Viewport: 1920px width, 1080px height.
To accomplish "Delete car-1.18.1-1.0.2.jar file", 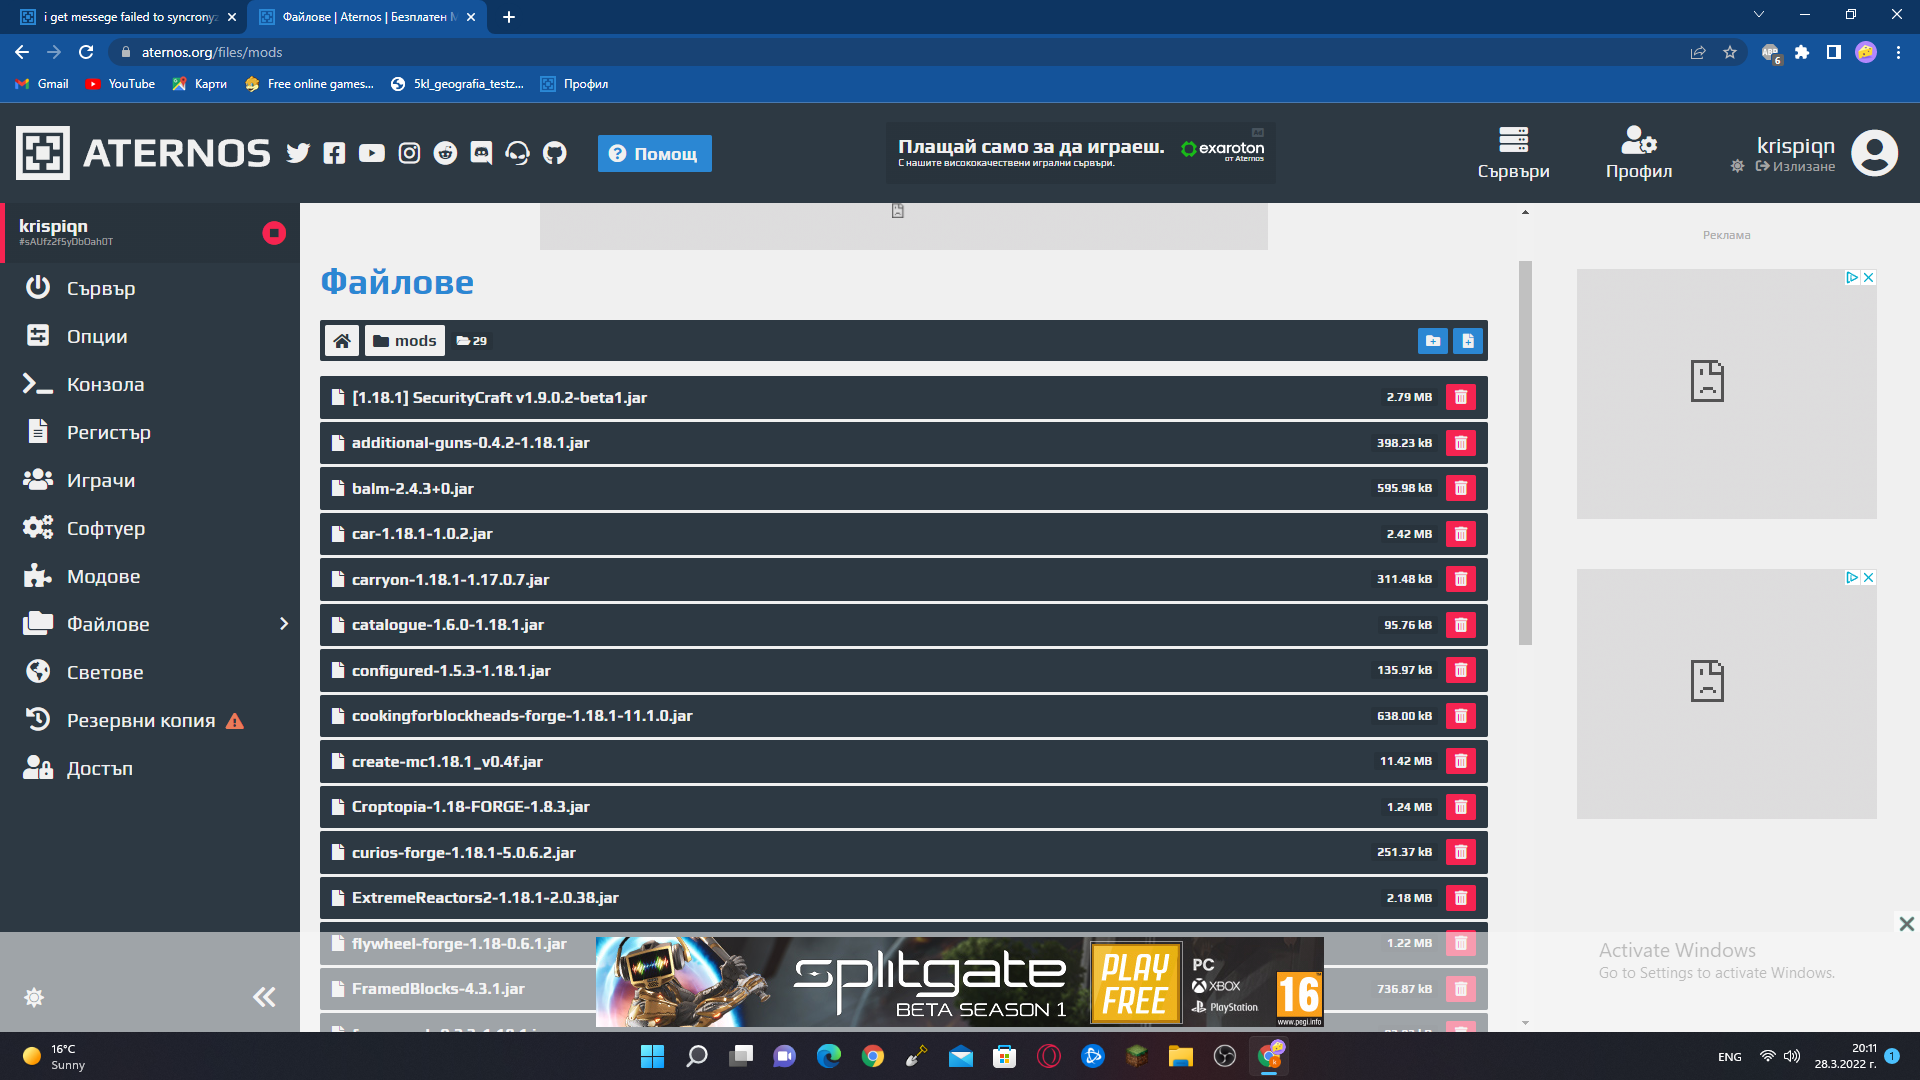I will pos(1461,534).
